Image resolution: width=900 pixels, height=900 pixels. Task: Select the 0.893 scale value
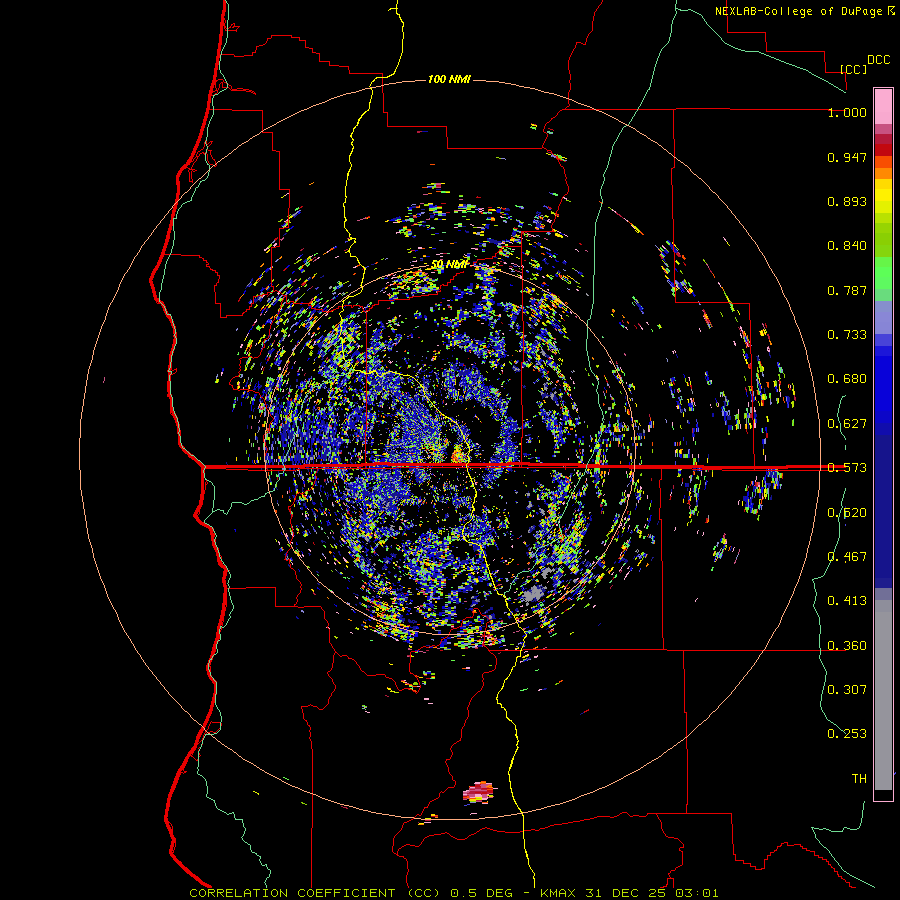[847, 201]
